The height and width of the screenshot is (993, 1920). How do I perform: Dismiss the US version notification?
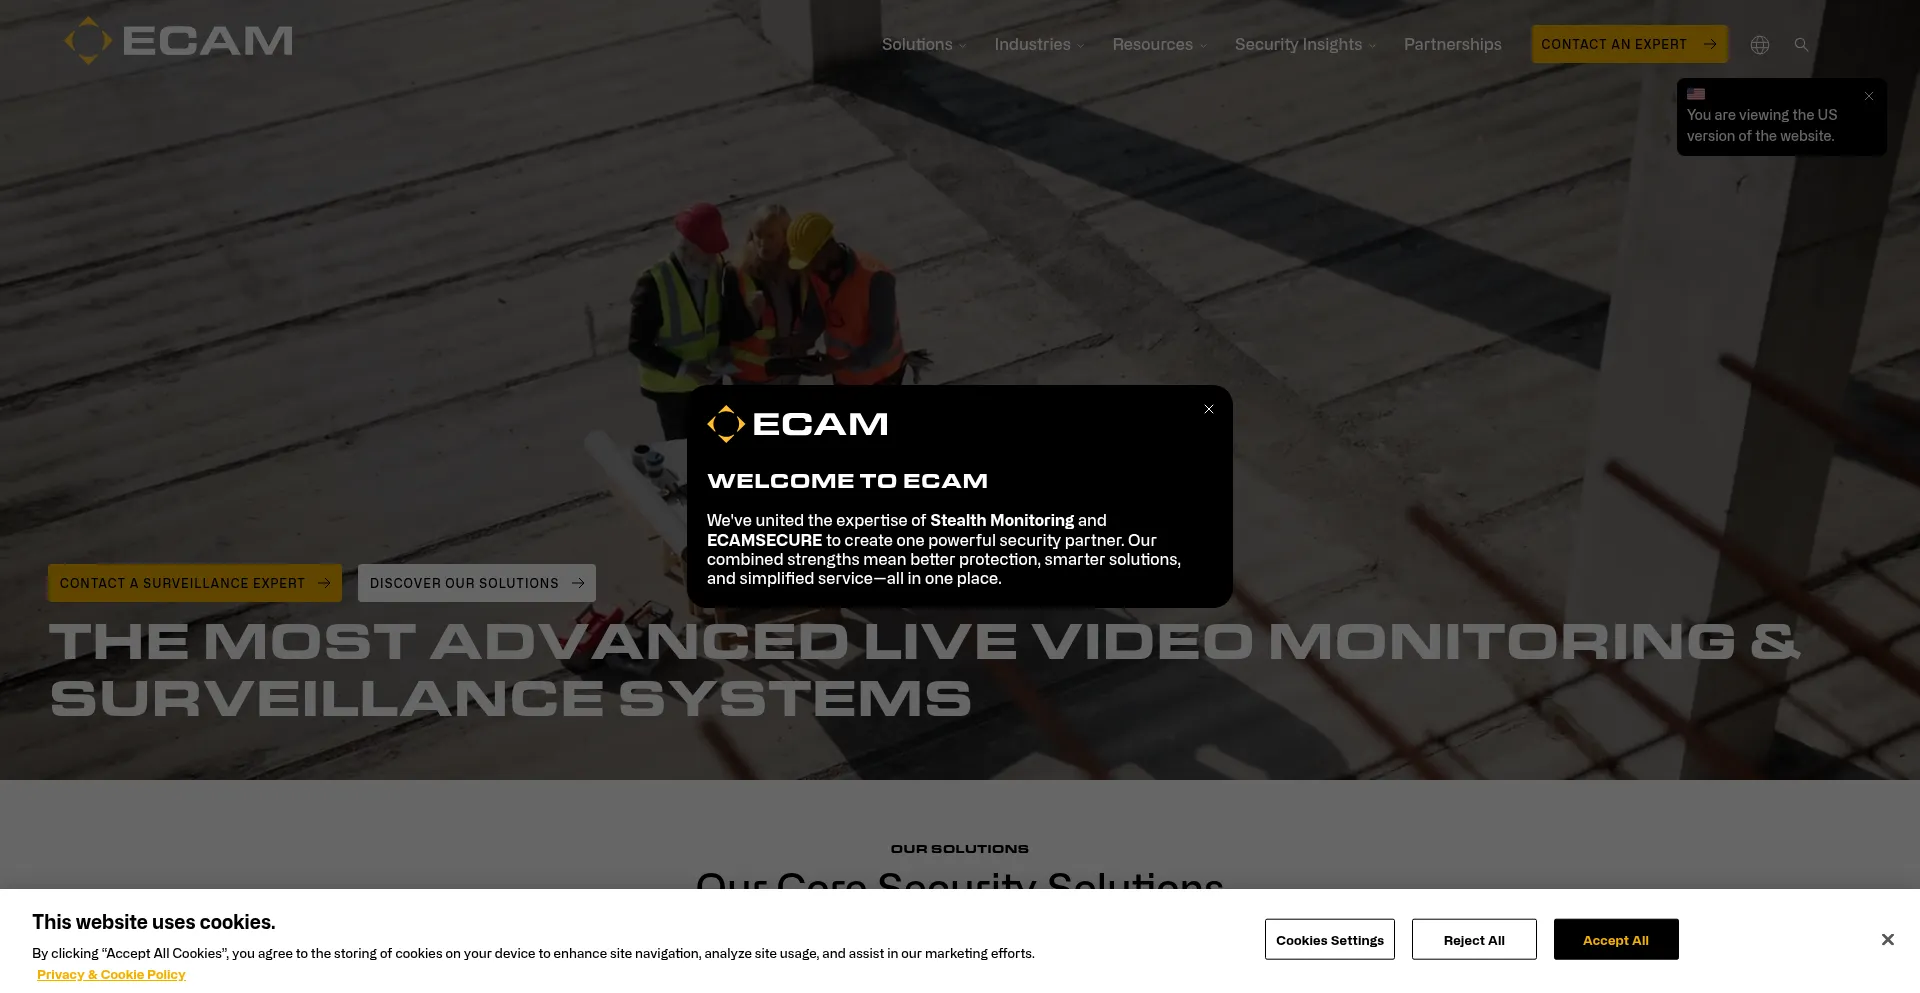click(x=1868, y=96)
